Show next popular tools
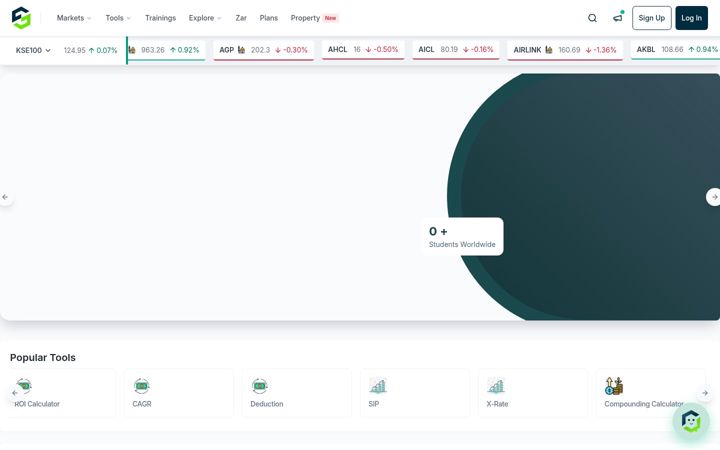This screenshot has width=720, height=450. point(705,393)
